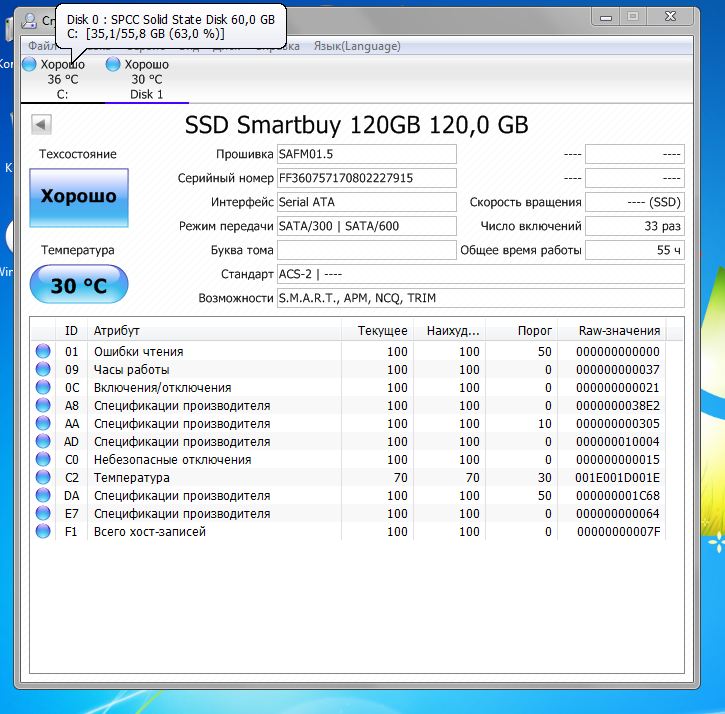
Task: Select the Ошибки чтения attribute text
Action: click(x=139, y=351)
